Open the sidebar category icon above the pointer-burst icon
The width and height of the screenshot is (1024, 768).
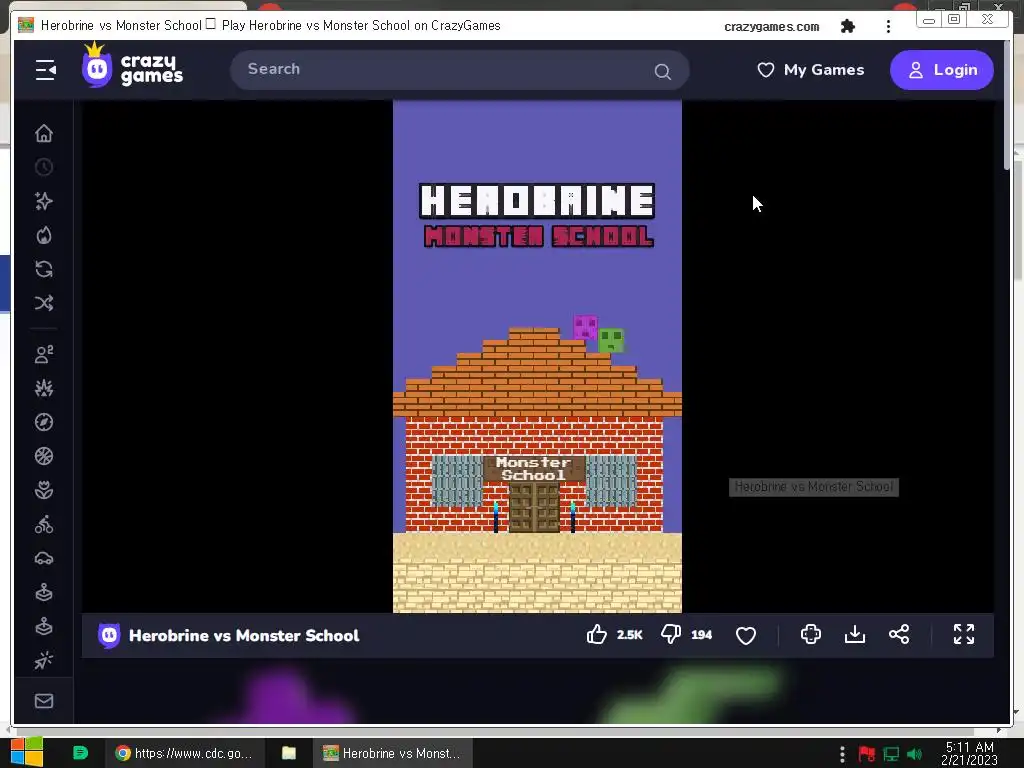tap(44, 626)
